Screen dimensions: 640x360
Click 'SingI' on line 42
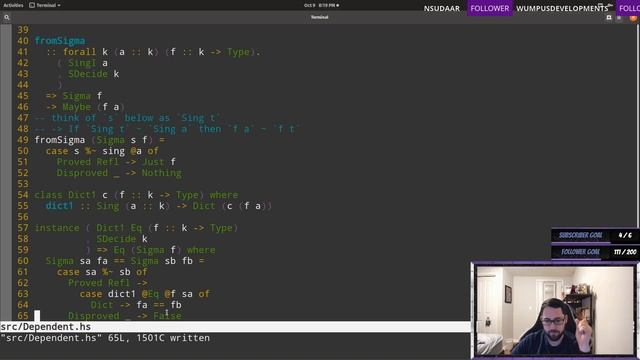(x=82, y=63)
